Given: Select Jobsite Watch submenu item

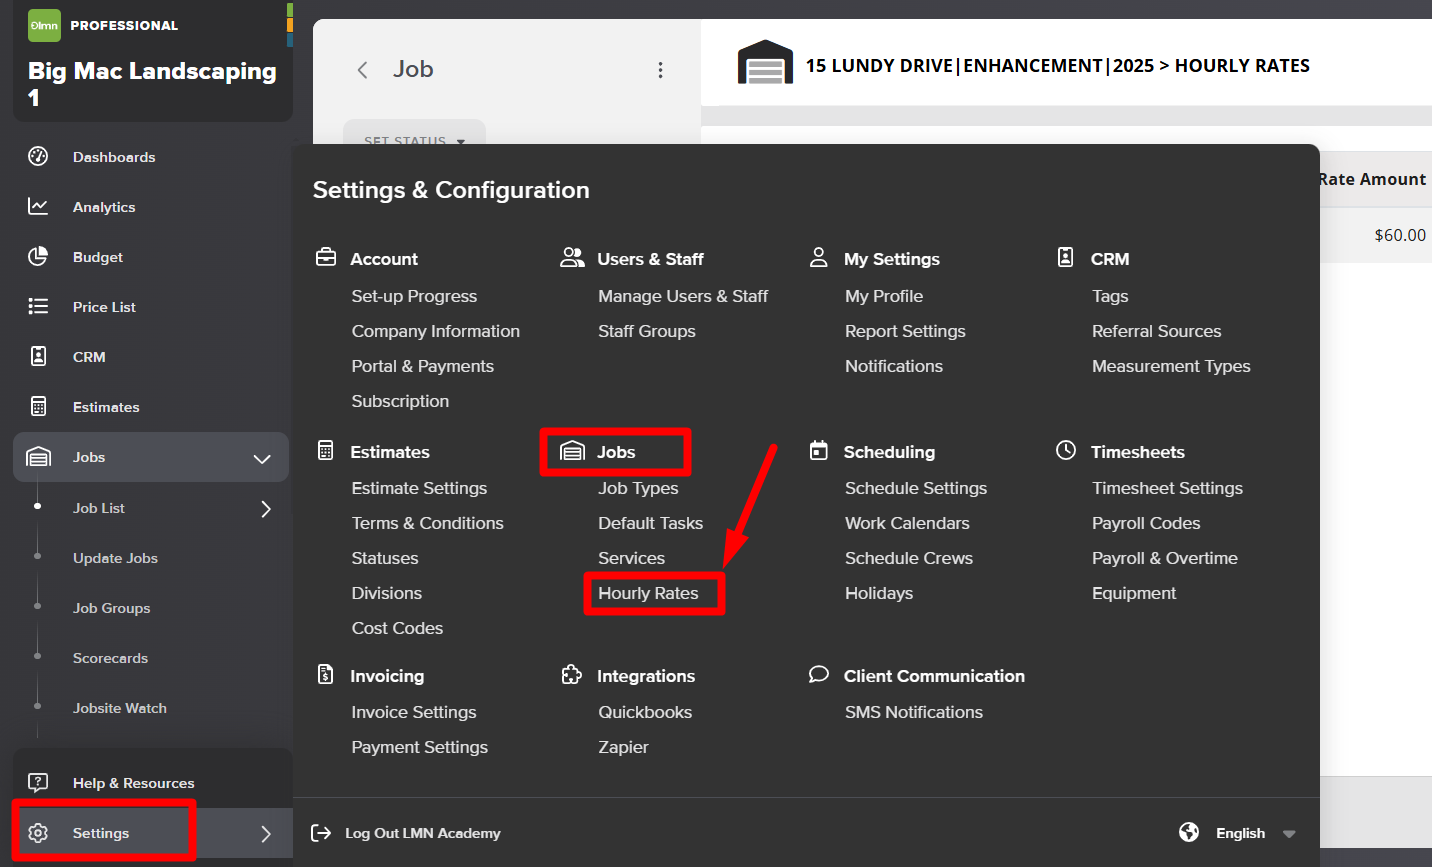Looking at the screenshot, I should click(x=120, y=708).
